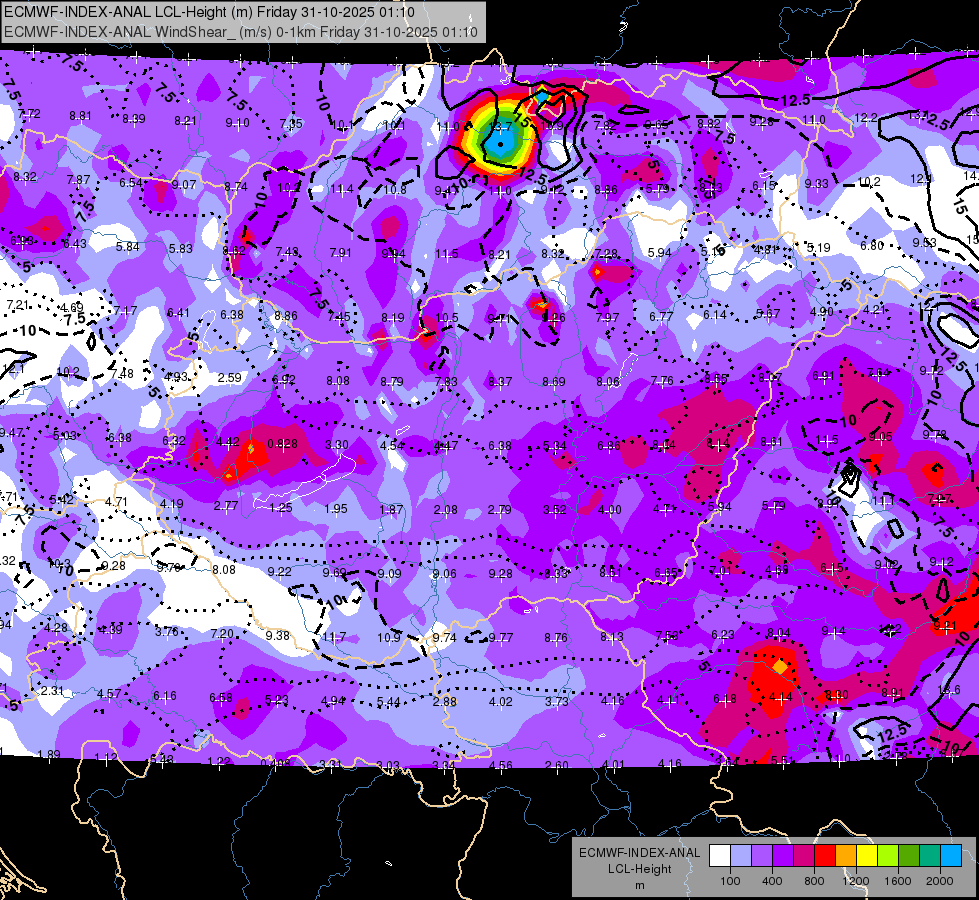The height and width of the screenshot is (900, 979).
Task: Click the wind shear value 6.41
Action: point(178,312)
